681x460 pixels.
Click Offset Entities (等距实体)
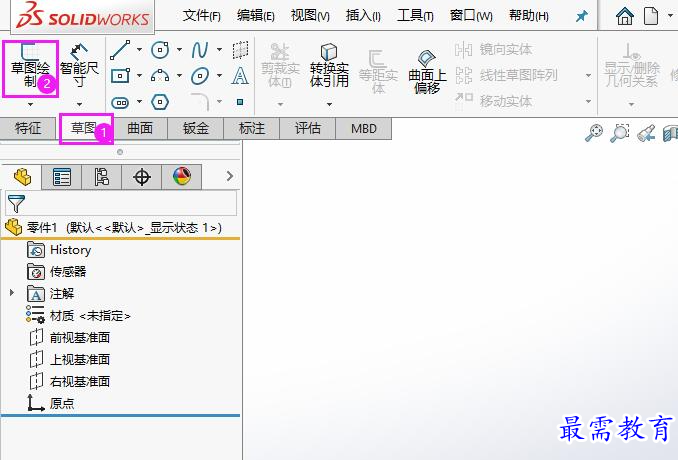pos(378,72)
